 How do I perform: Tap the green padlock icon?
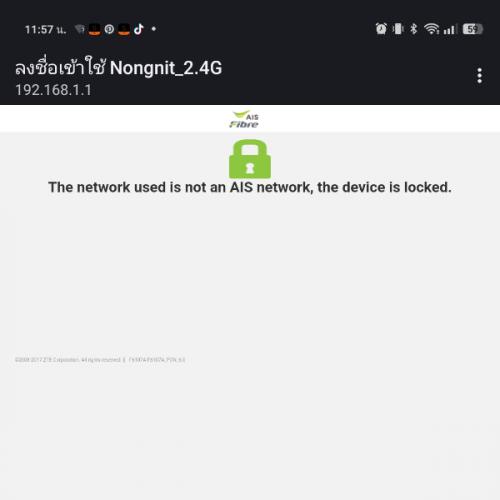[x=250, y=159]
